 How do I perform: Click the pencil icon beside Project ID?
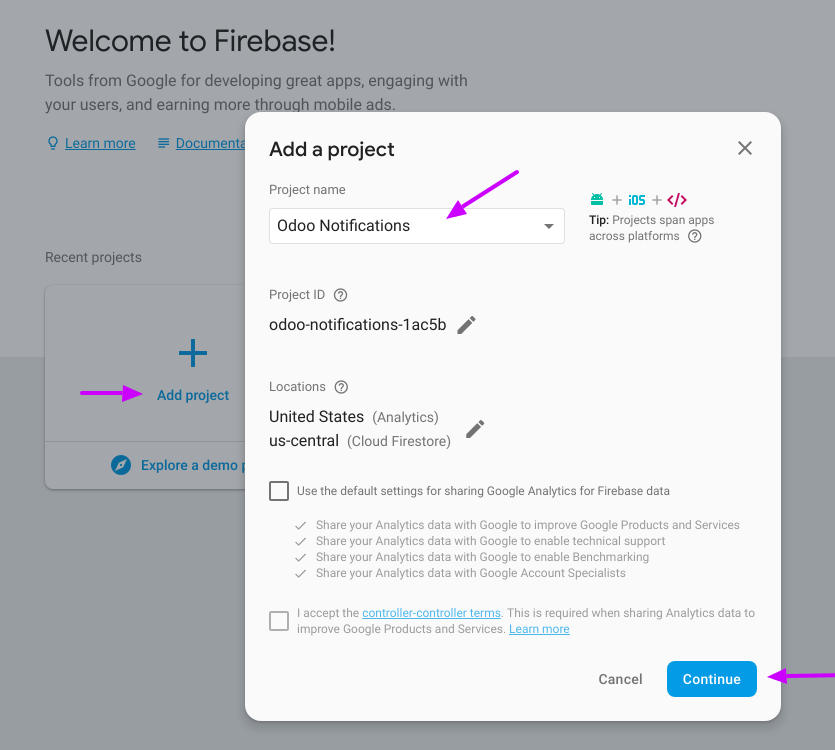(467, 325)
